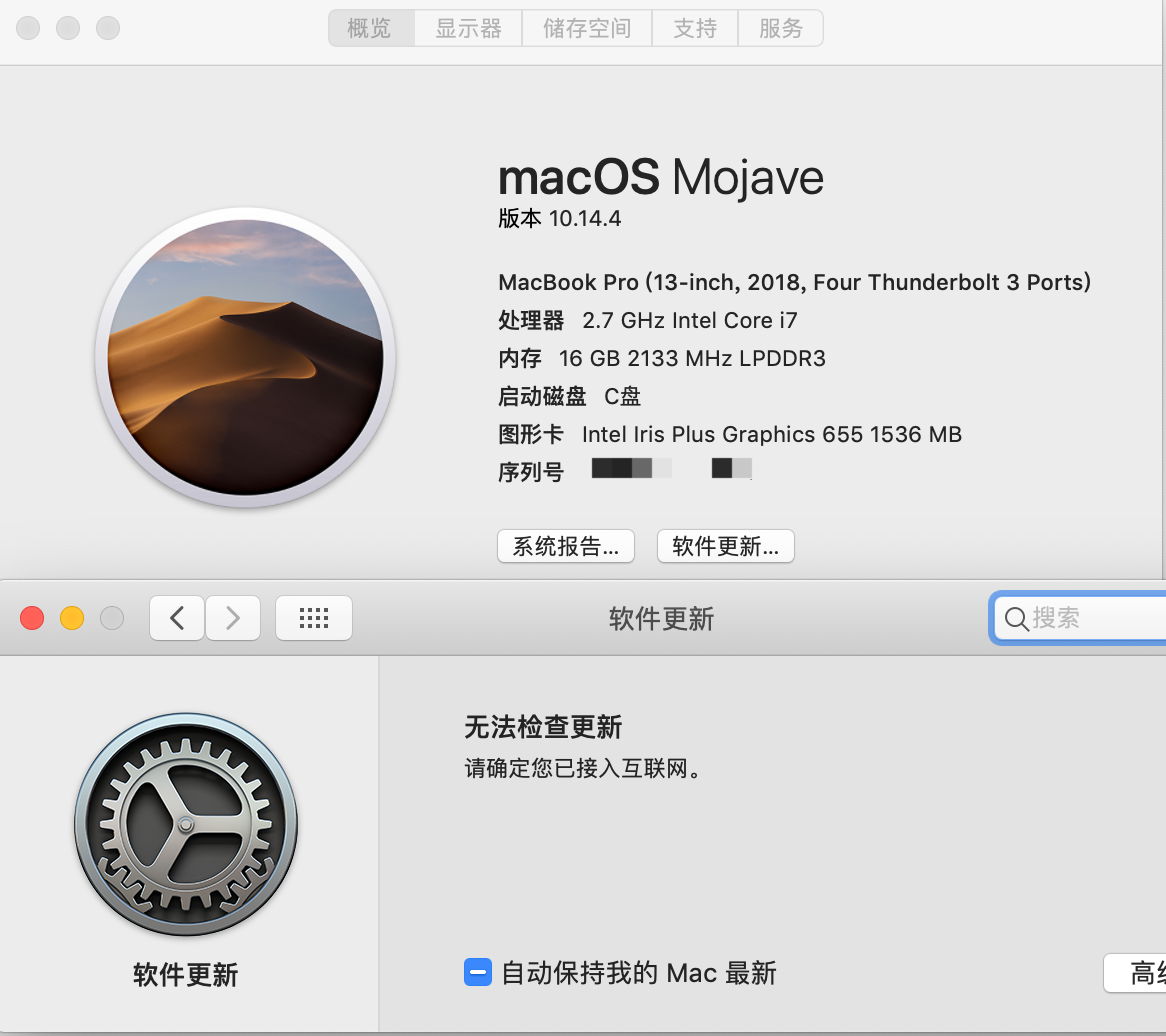
Task: Click the 无法检查更新 heading
Action: click(x=543, y=727)
